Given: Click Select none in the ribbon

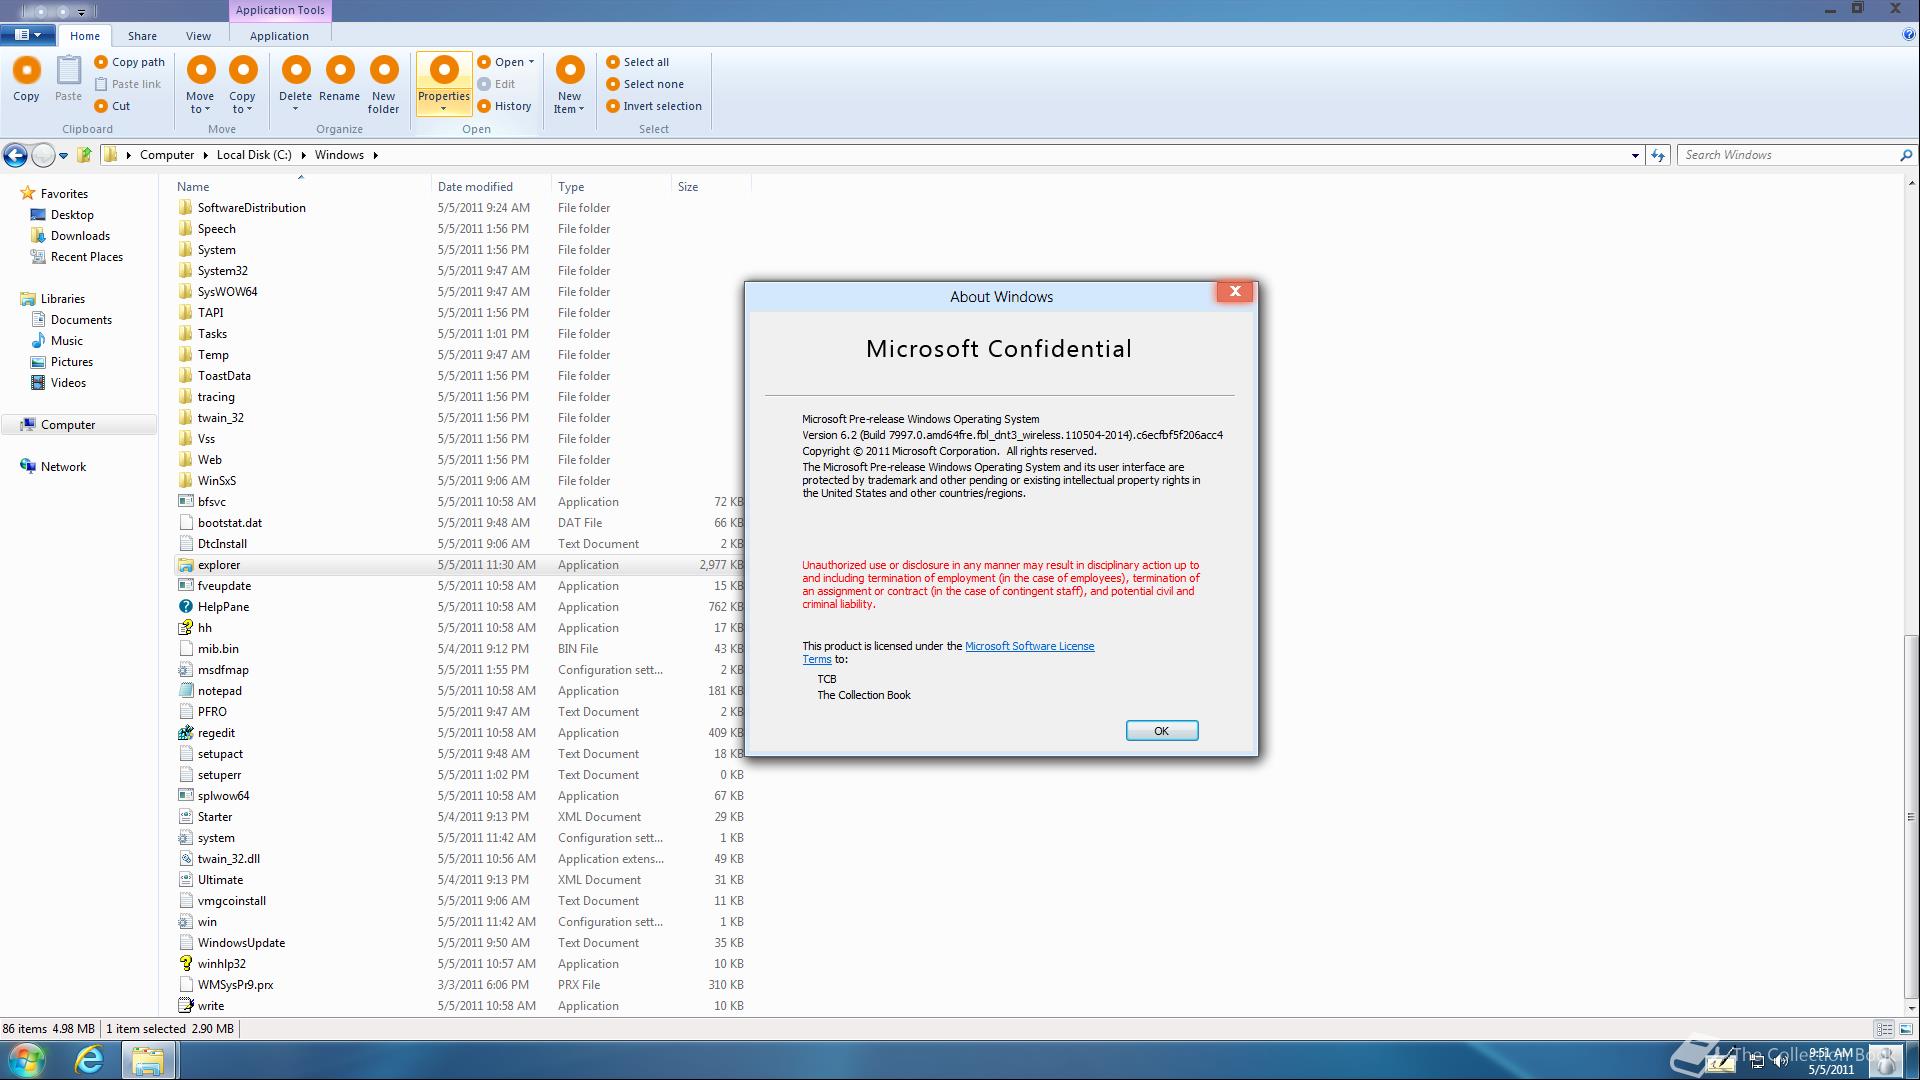Looking at the screenshot, I should click(x=645, y=84).
